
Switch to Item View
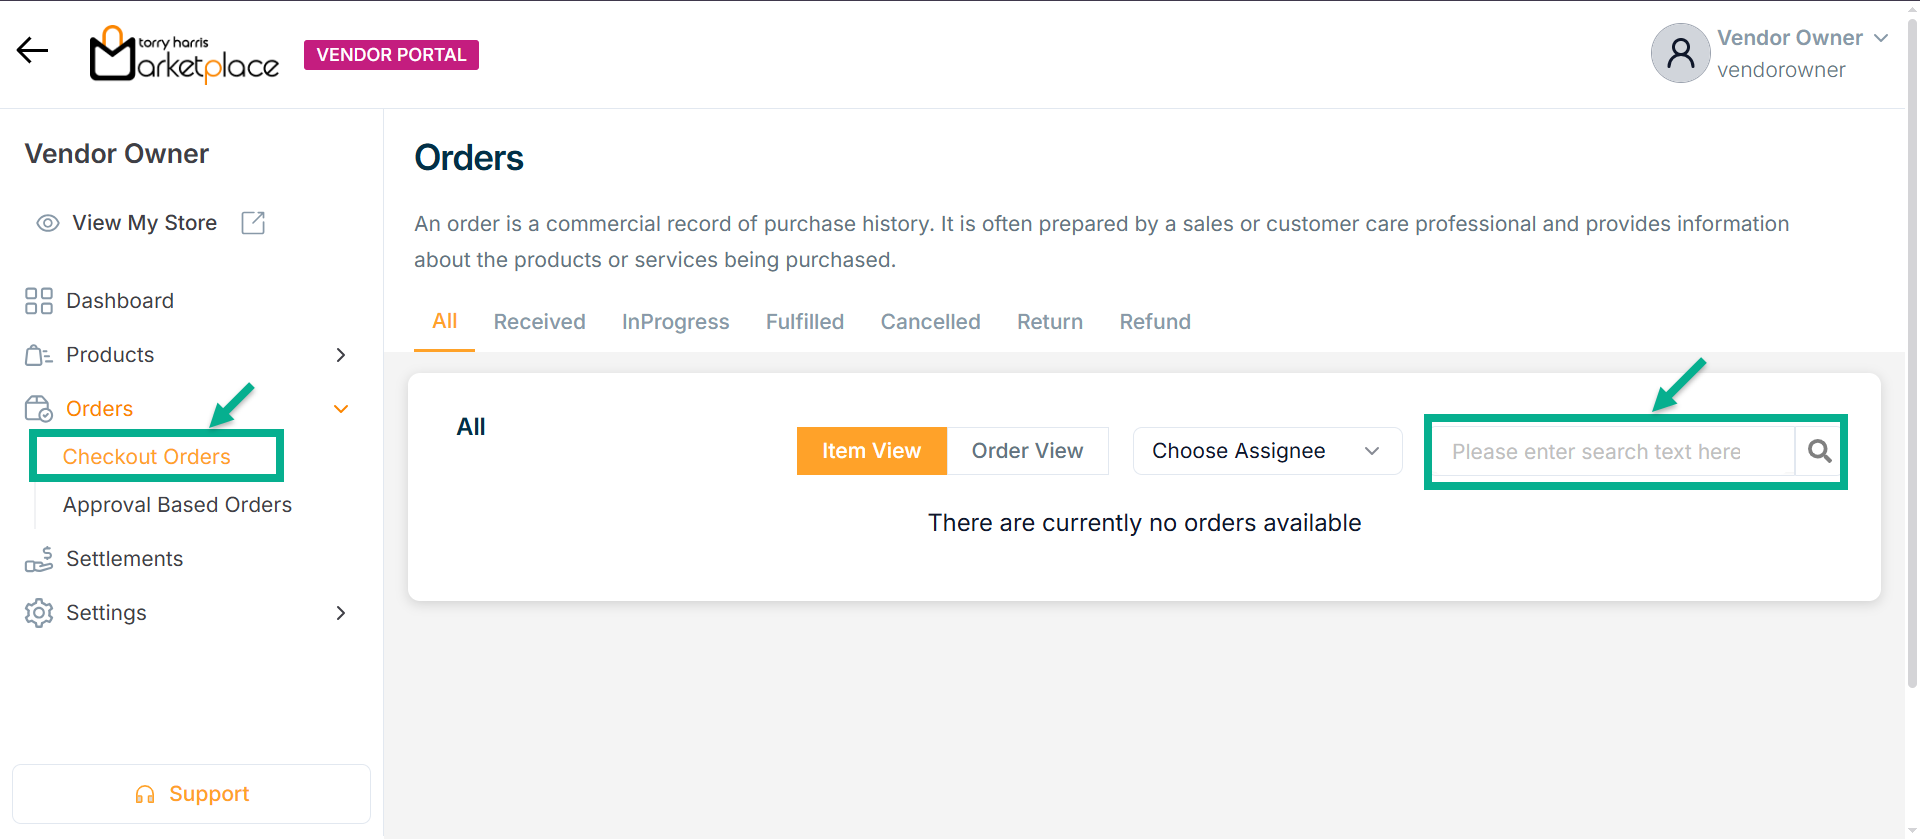pyautogui.click(x=871, y=451)
